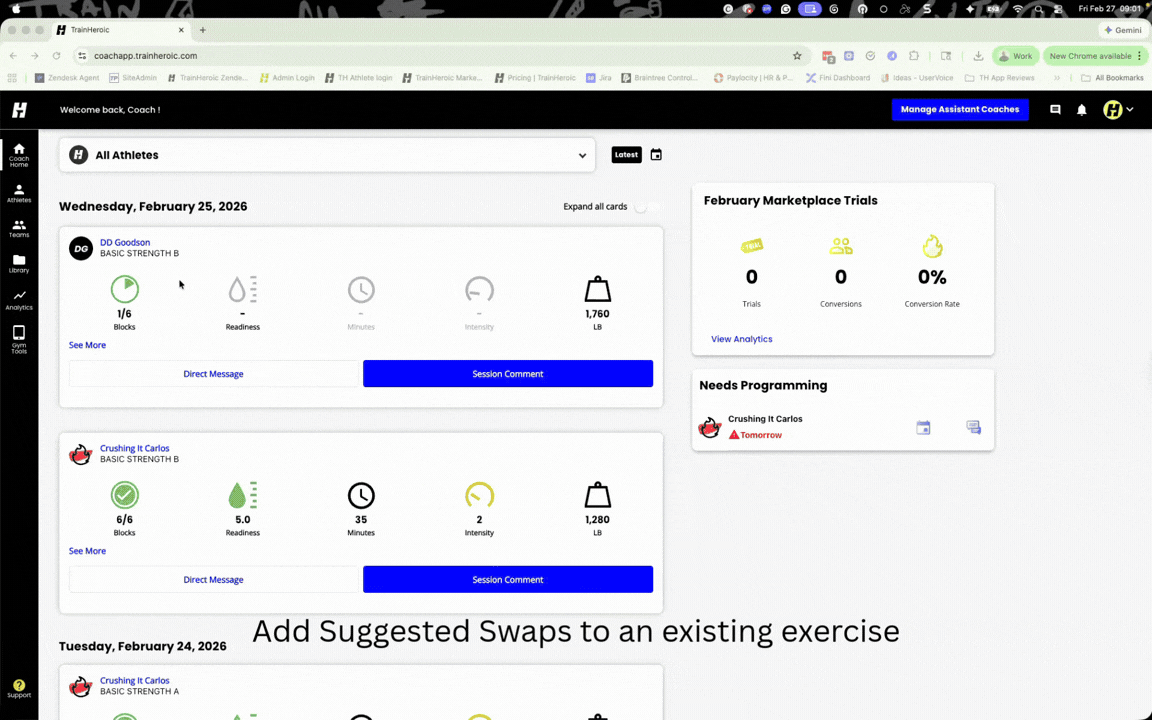The width and height of the screenshot is (1152, 720).
Task: Click the Latest button
Action: point(626,154)
